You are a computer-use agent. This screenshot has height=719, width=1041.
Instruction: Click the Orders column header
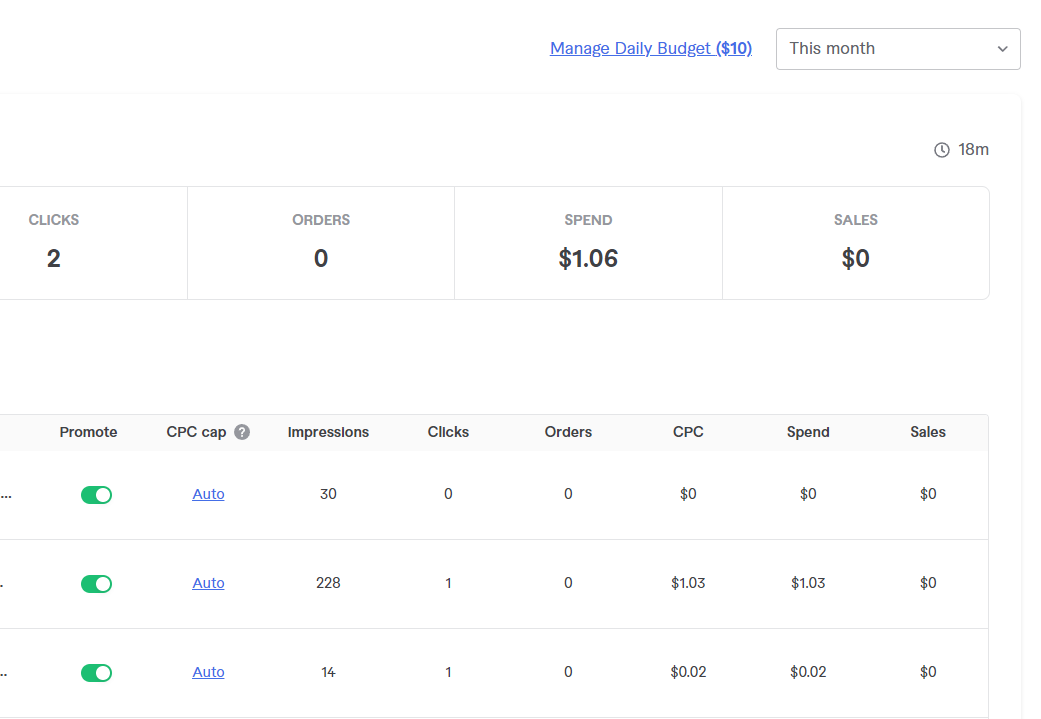point(568,432)
